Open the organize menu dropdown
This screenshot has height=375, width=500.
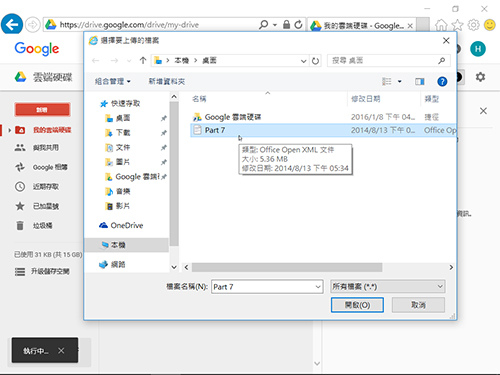(112, 81)
